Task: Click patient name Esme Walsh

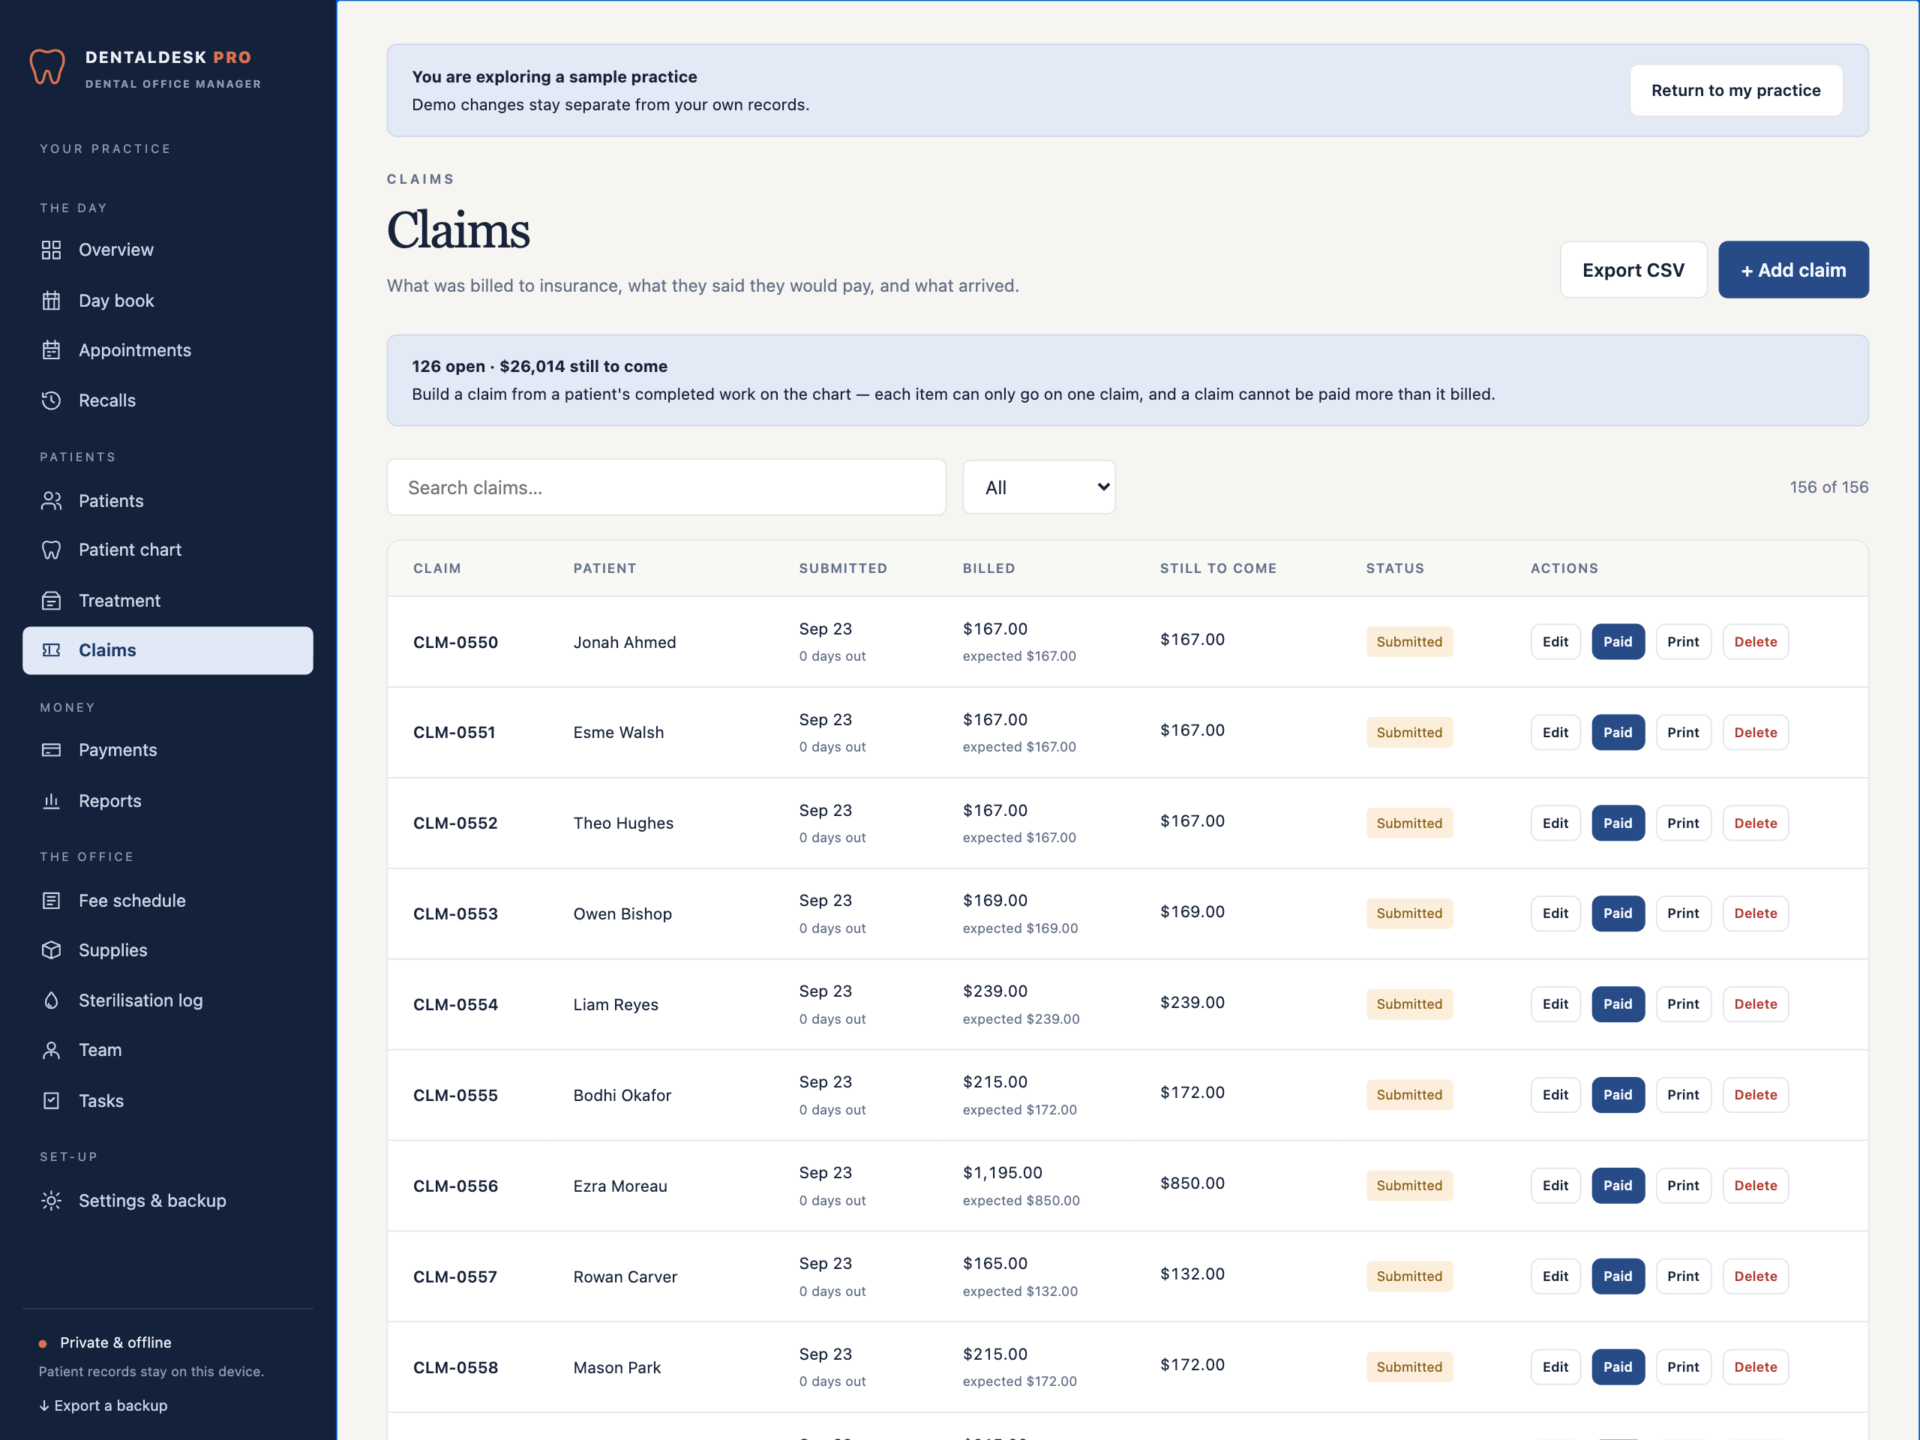Action: pyautogui.click(x=618, y=732)
